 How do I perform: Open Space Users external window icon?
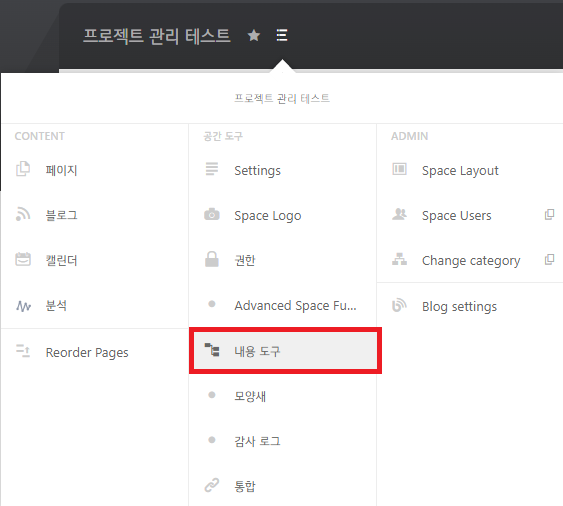(x=549, y=214)
